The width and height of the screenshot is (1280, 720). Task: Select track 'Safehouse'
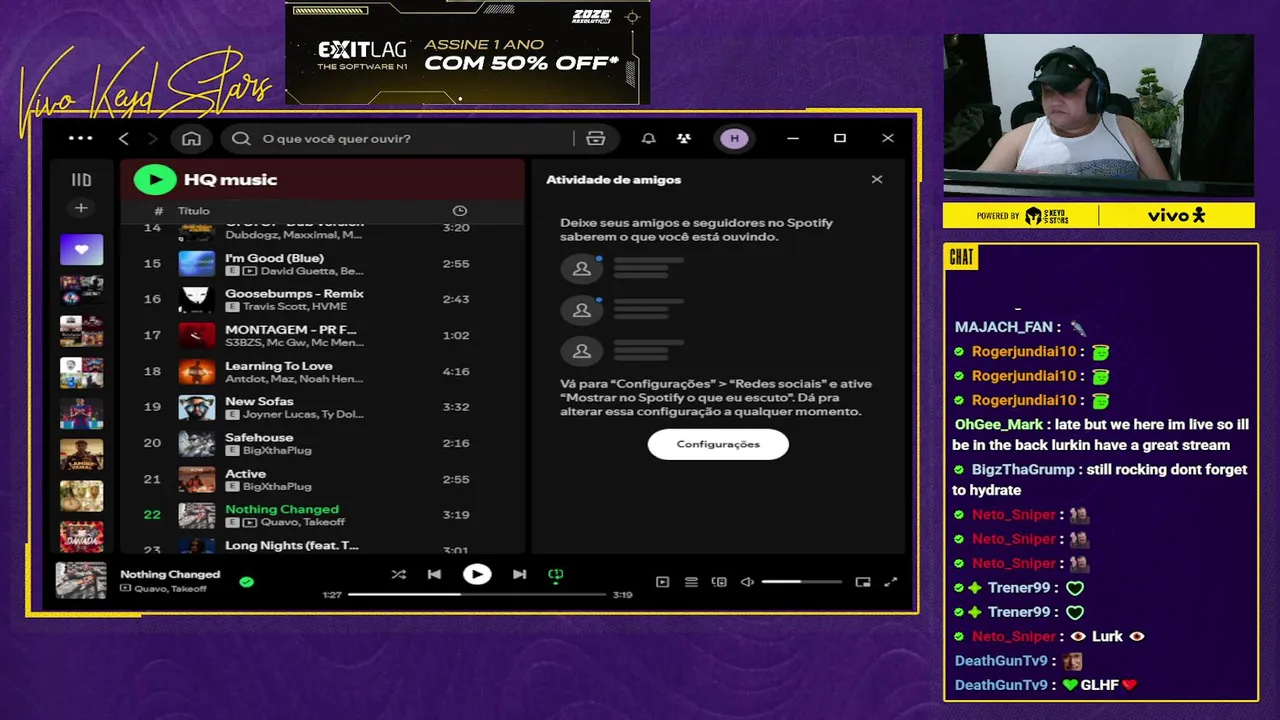[x=322, y=443]
